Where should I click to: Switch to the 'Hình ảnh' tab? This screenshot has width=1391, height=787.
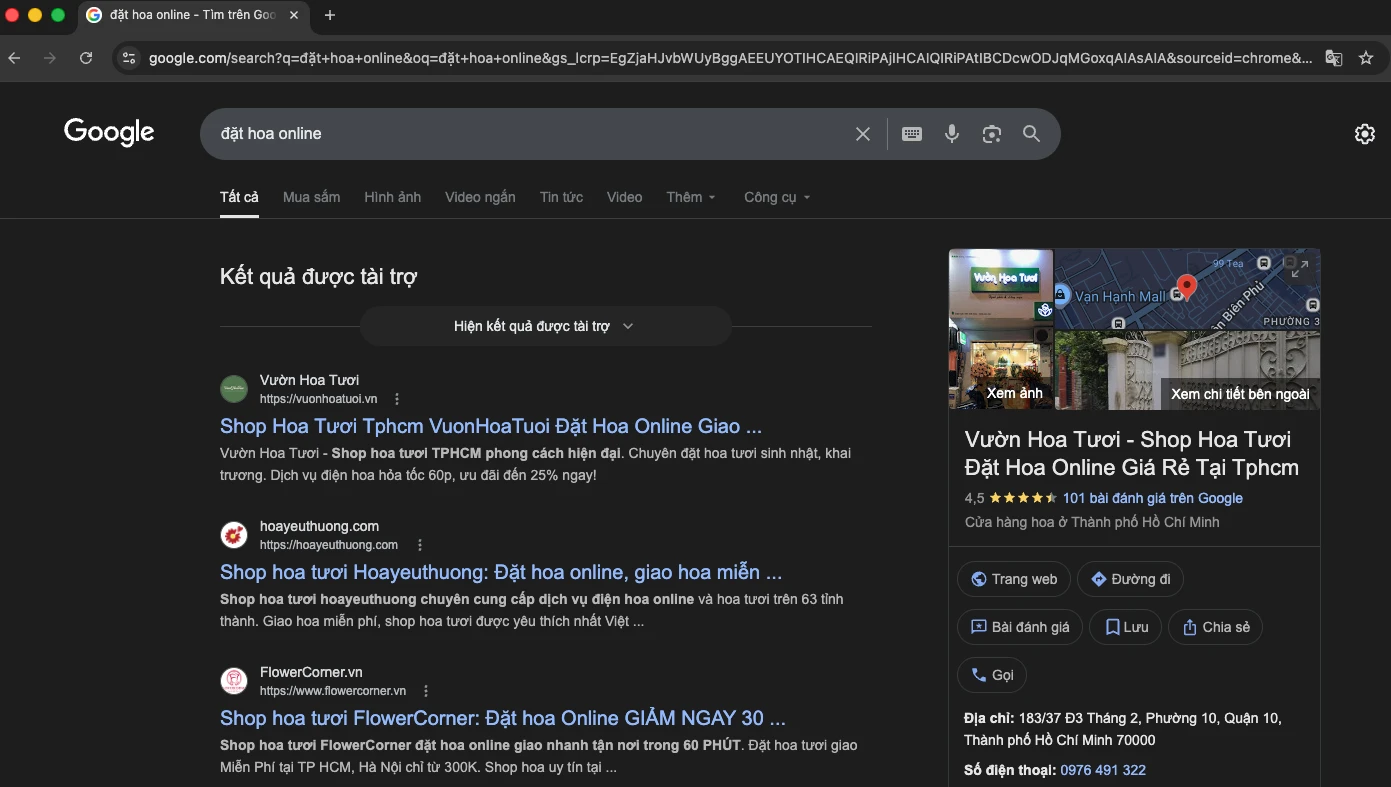(x=393, y=197)
